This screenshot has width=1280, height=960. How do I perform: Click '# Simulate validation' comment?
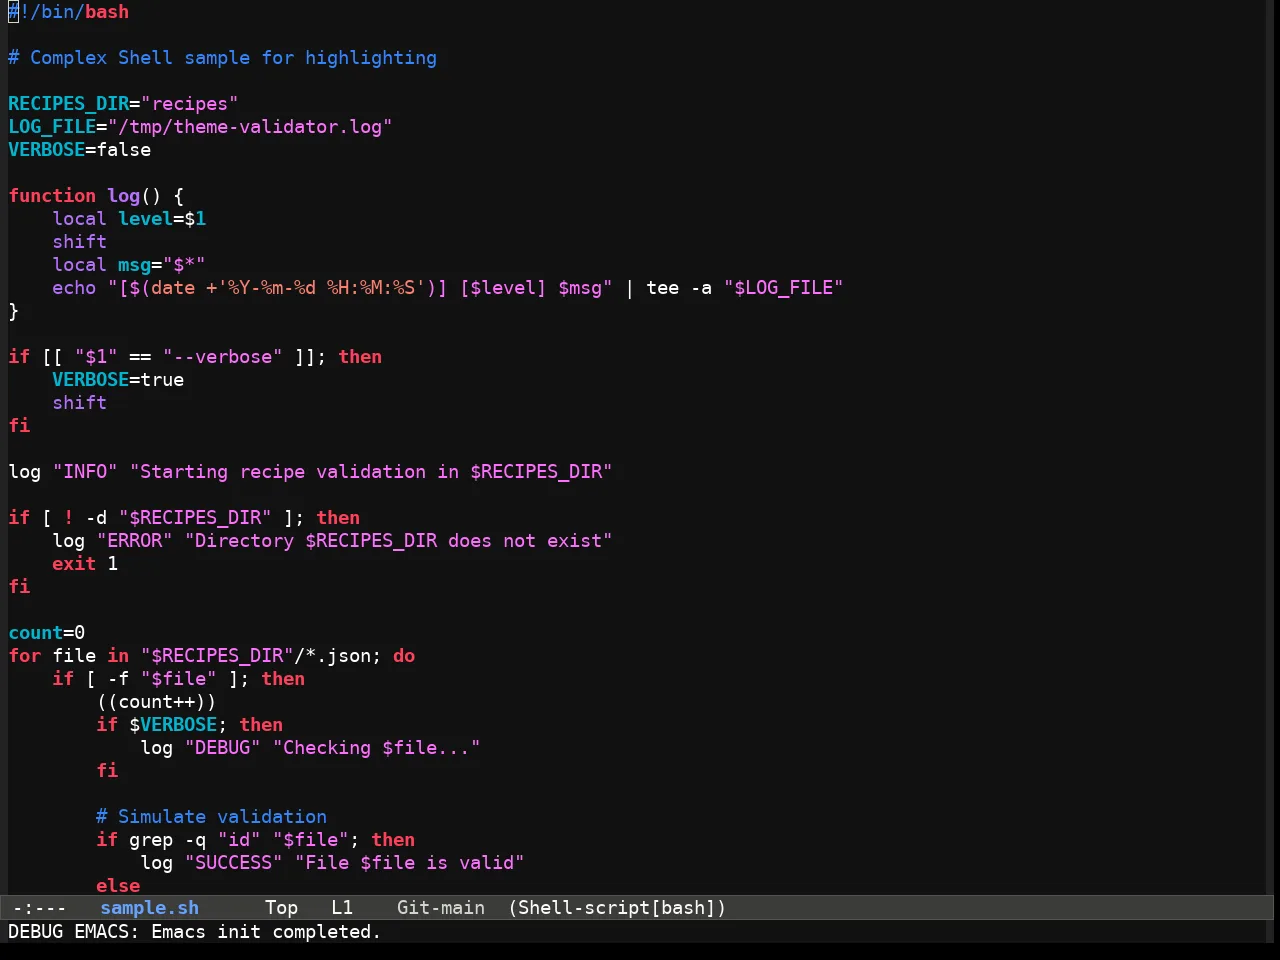click(x=211, y=817)
